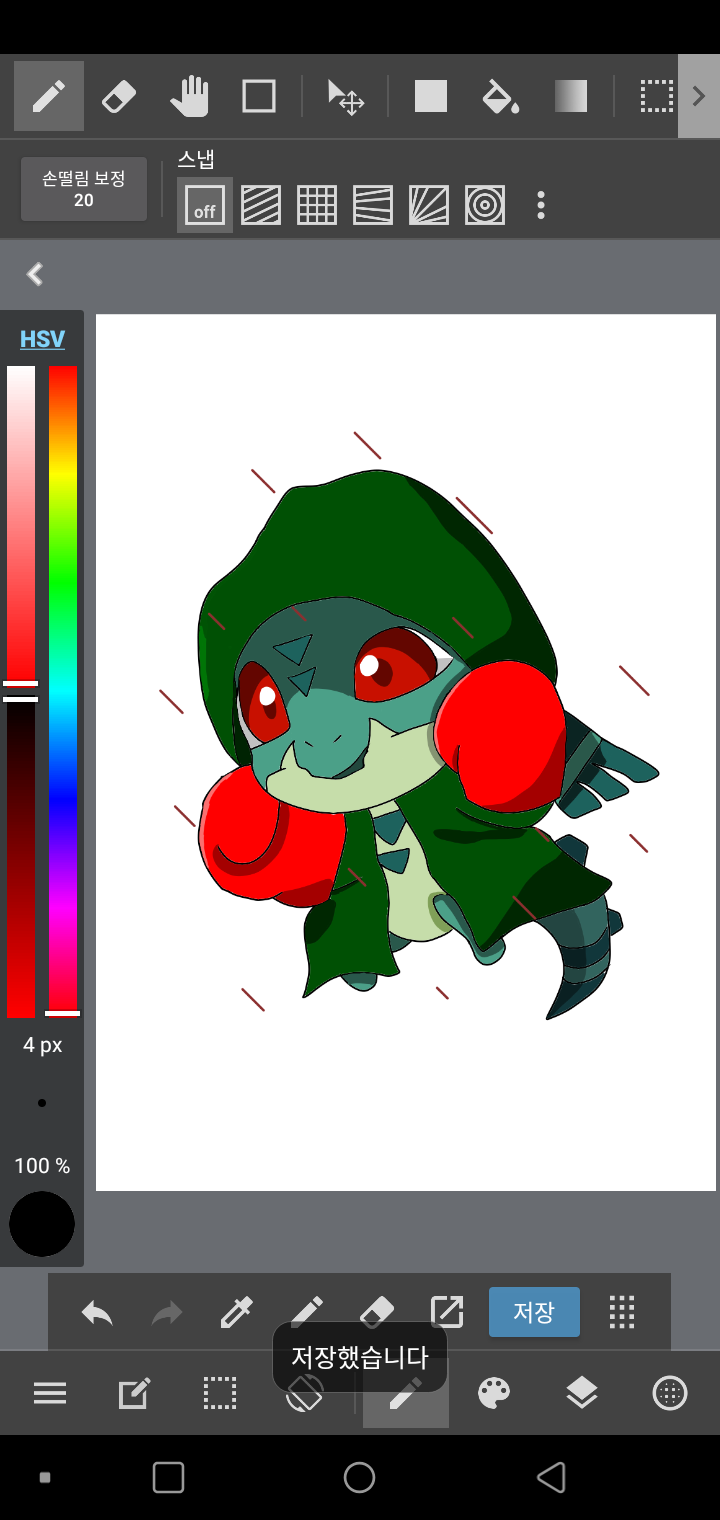Open the color palette panel
Screen dimensions: 720x1520
pos(494,1393)
